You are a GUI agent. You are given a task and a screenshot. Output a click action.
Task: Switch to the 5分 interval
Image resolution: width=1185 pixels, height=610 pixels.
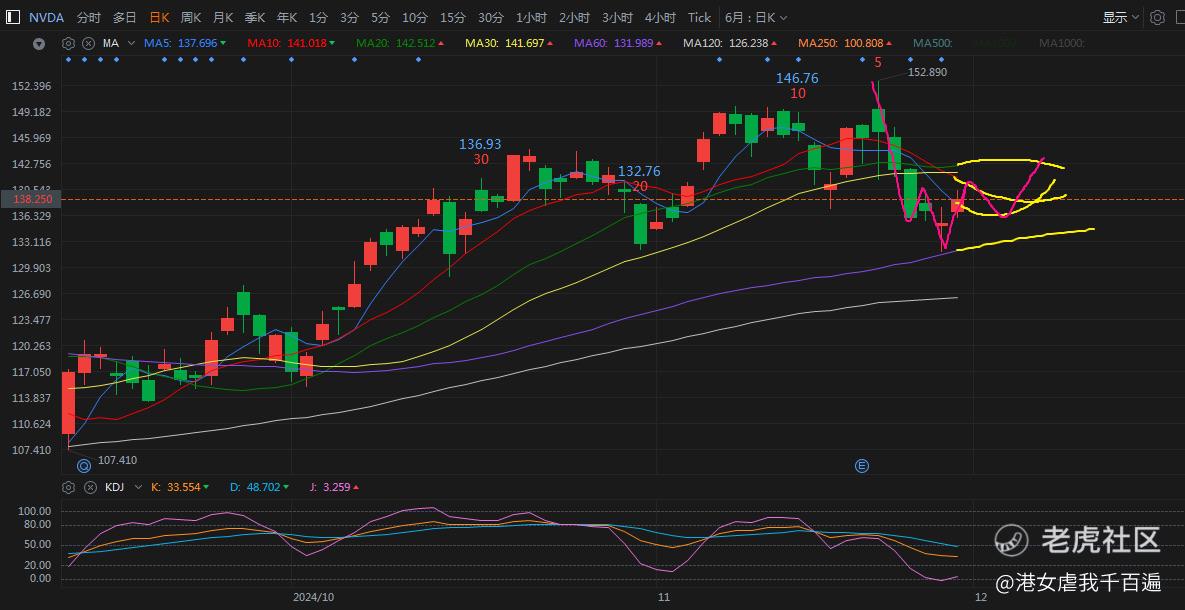point(380,17)
